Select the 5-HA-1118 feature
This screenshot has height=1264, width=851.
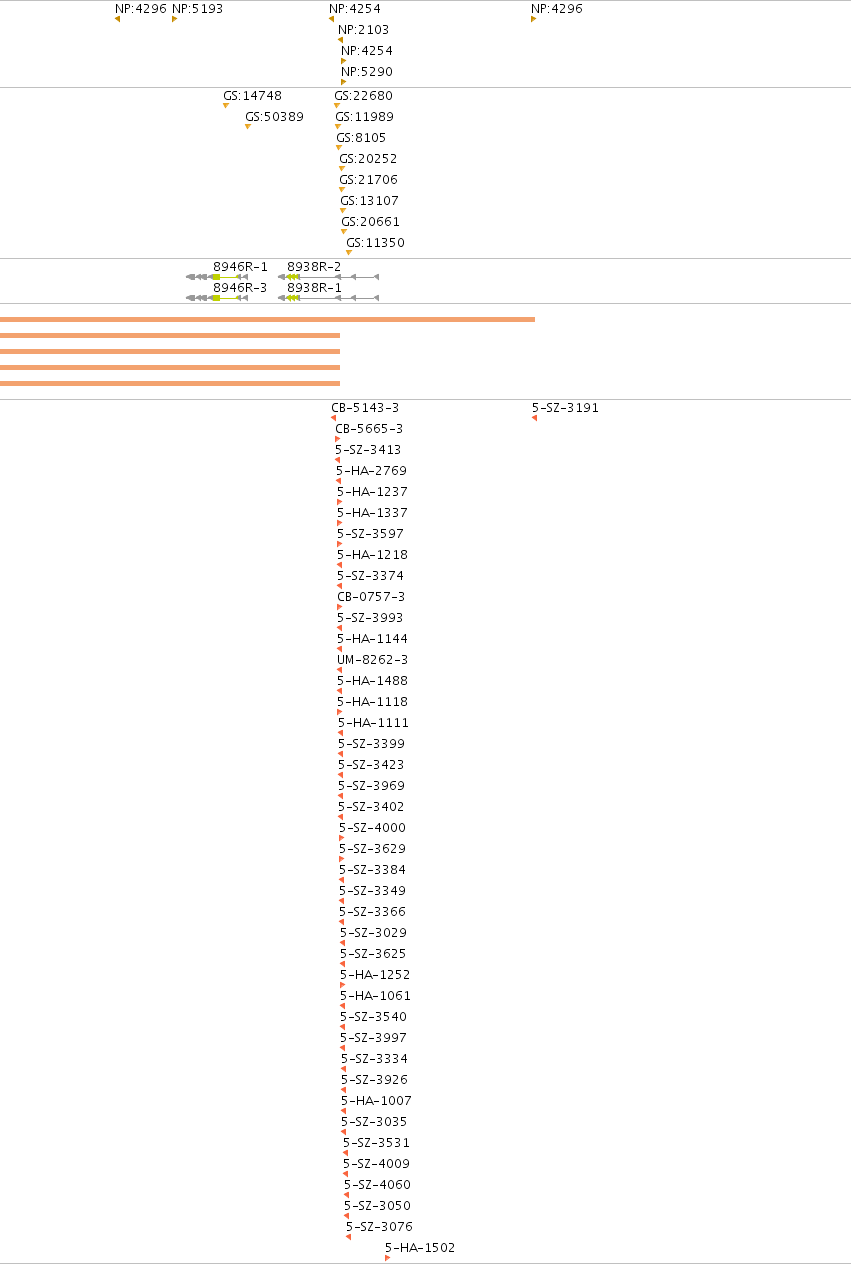click(372, 702)
